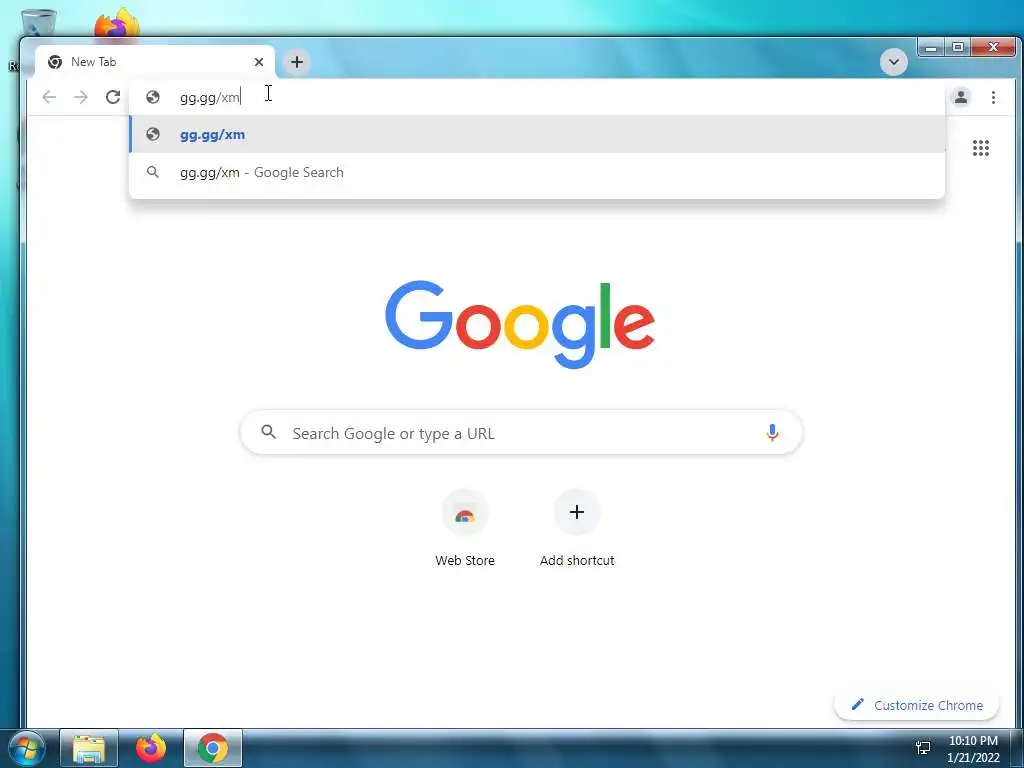Open the Google apps grid icon
The image size is (1024, 768).
pos(980,148)
